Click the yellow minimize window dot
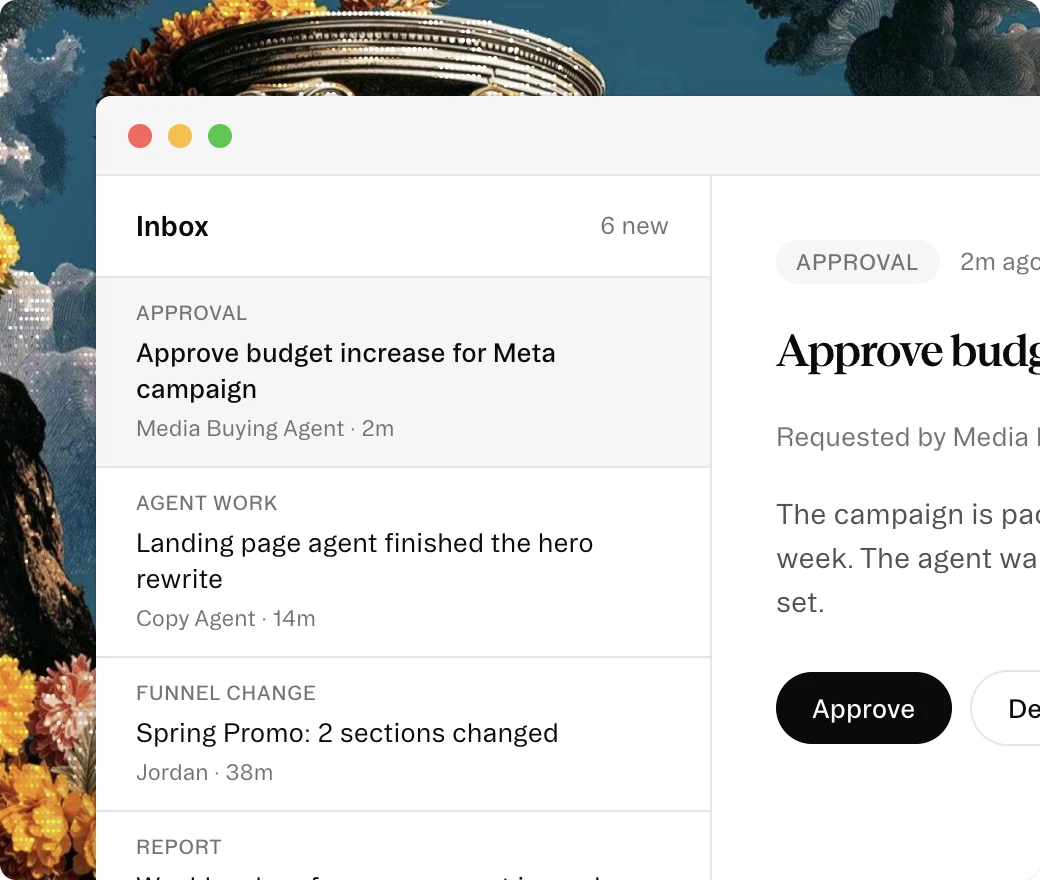 point(180,136)
